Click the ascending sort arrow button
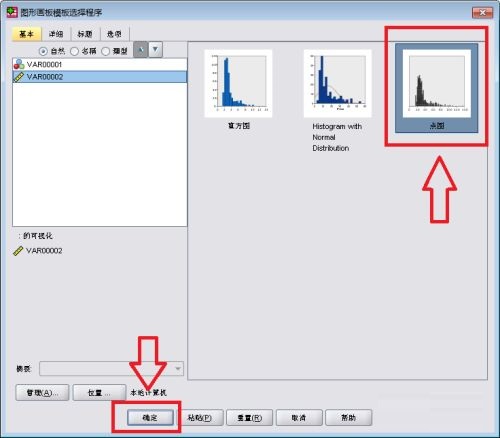This screenshot has height=438, width=500. pos(141,50)
